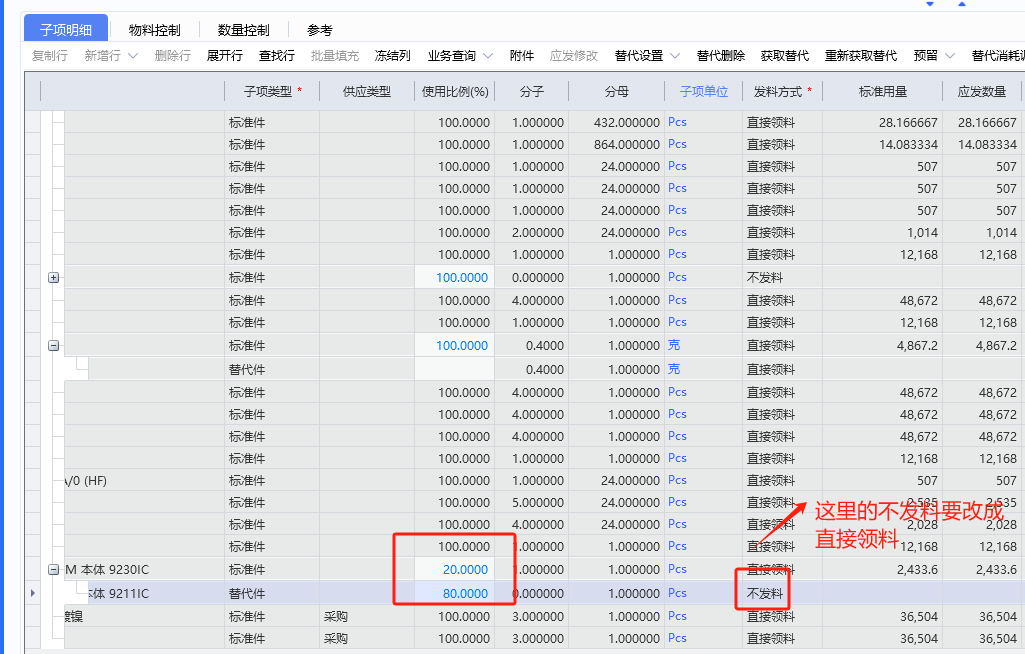Image resolution: width=1025 pixels, height=654 pixels.
Task: Expand the collapsed row with 不发料 and 0.000000 分子
Action: point(54,277)
